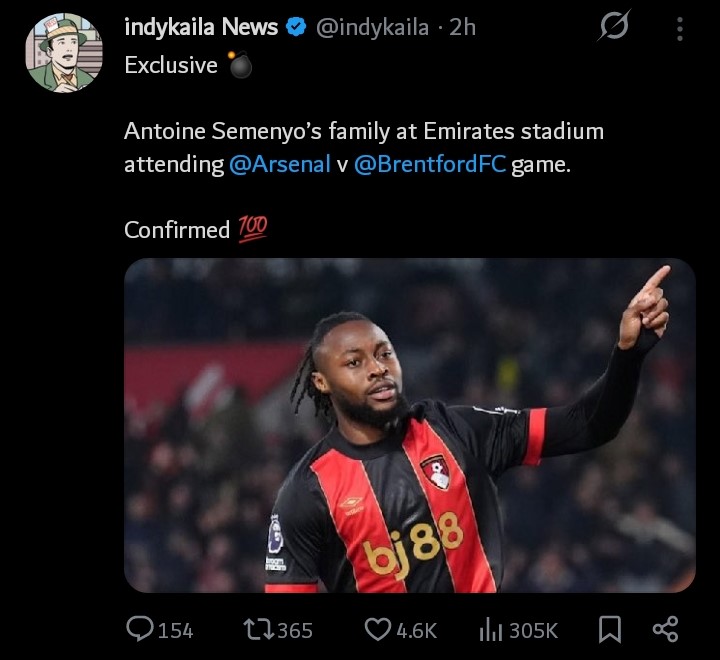Enlarge the footballer photo in the tweet
Screen dimensions: 720x660
tap(409, 425)
